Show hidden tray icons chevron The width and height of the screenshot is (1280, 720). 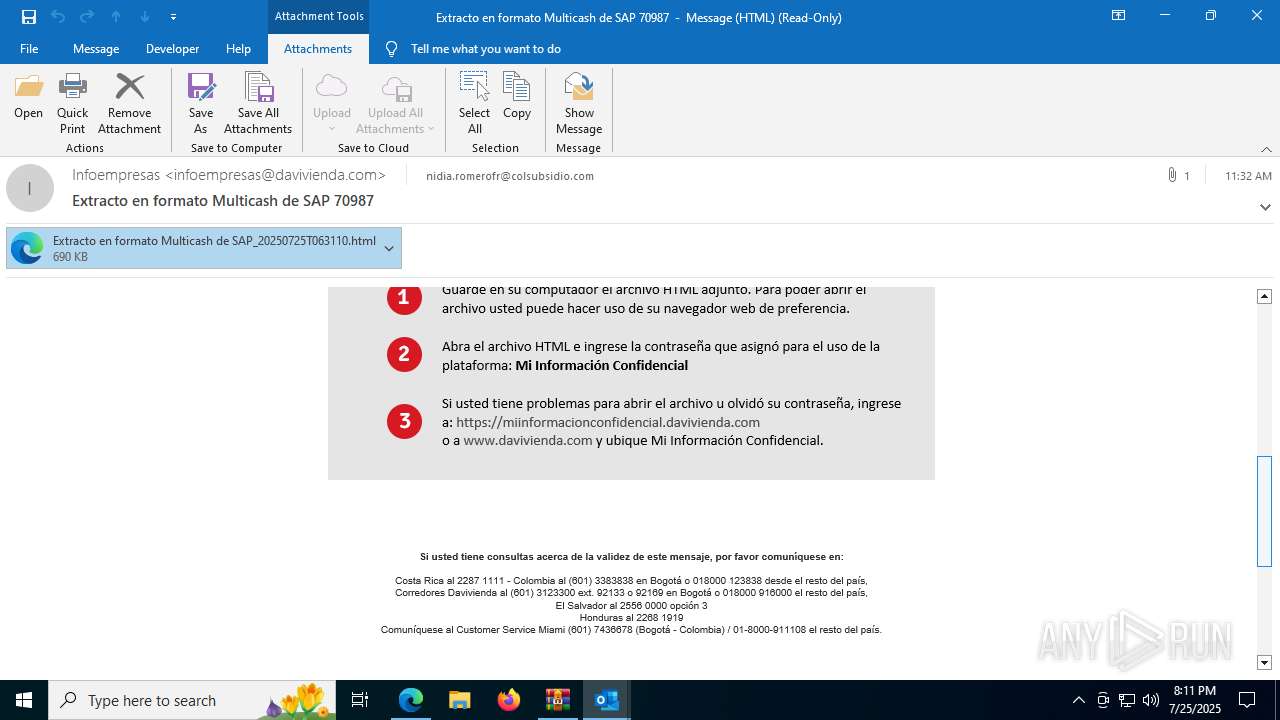point(1078,700)
